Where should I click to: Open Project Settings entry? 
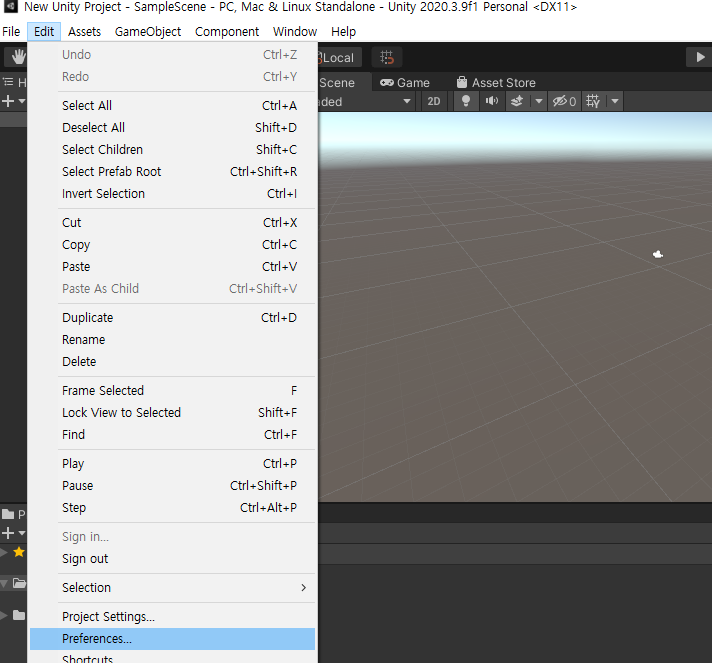coord(173,617)
